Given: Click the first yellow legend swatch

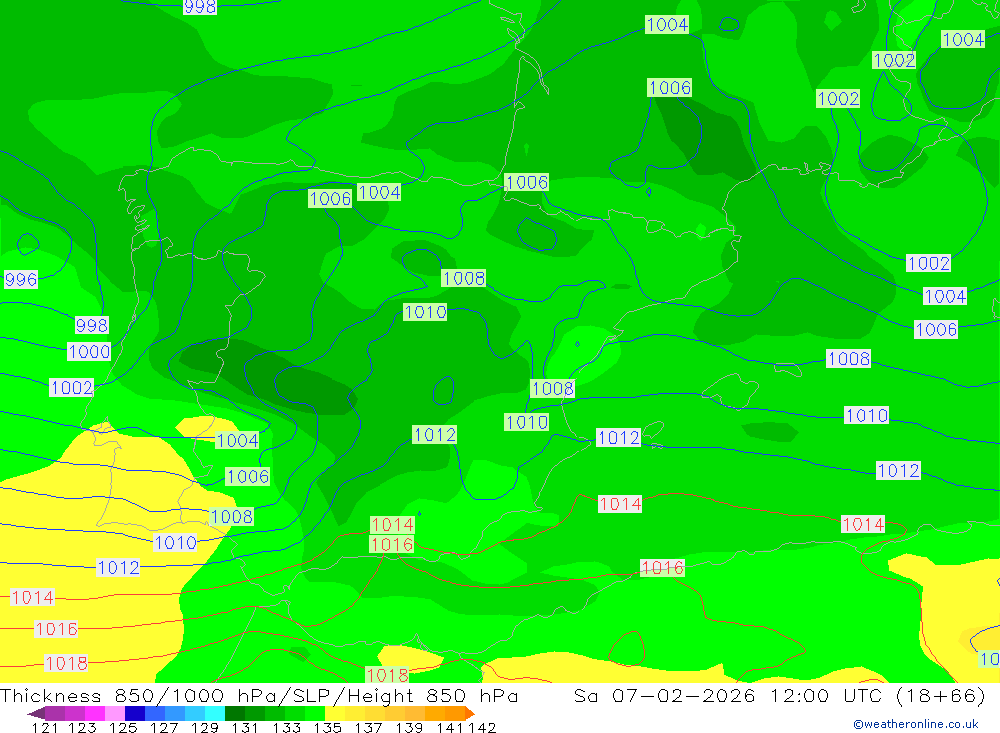Looking at the screenshot, I should tap(335, 713).
